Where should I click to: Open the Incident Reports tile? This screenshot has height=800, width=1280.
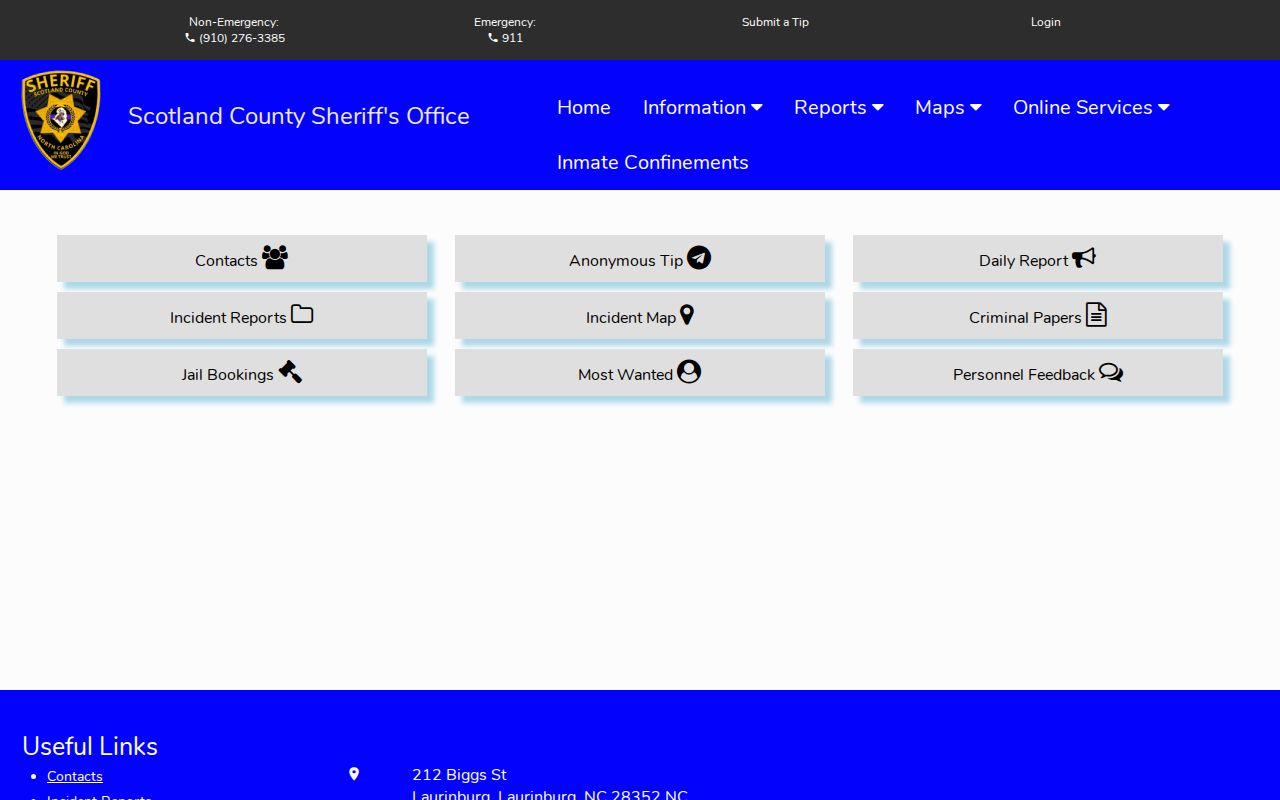pos(242,315)
